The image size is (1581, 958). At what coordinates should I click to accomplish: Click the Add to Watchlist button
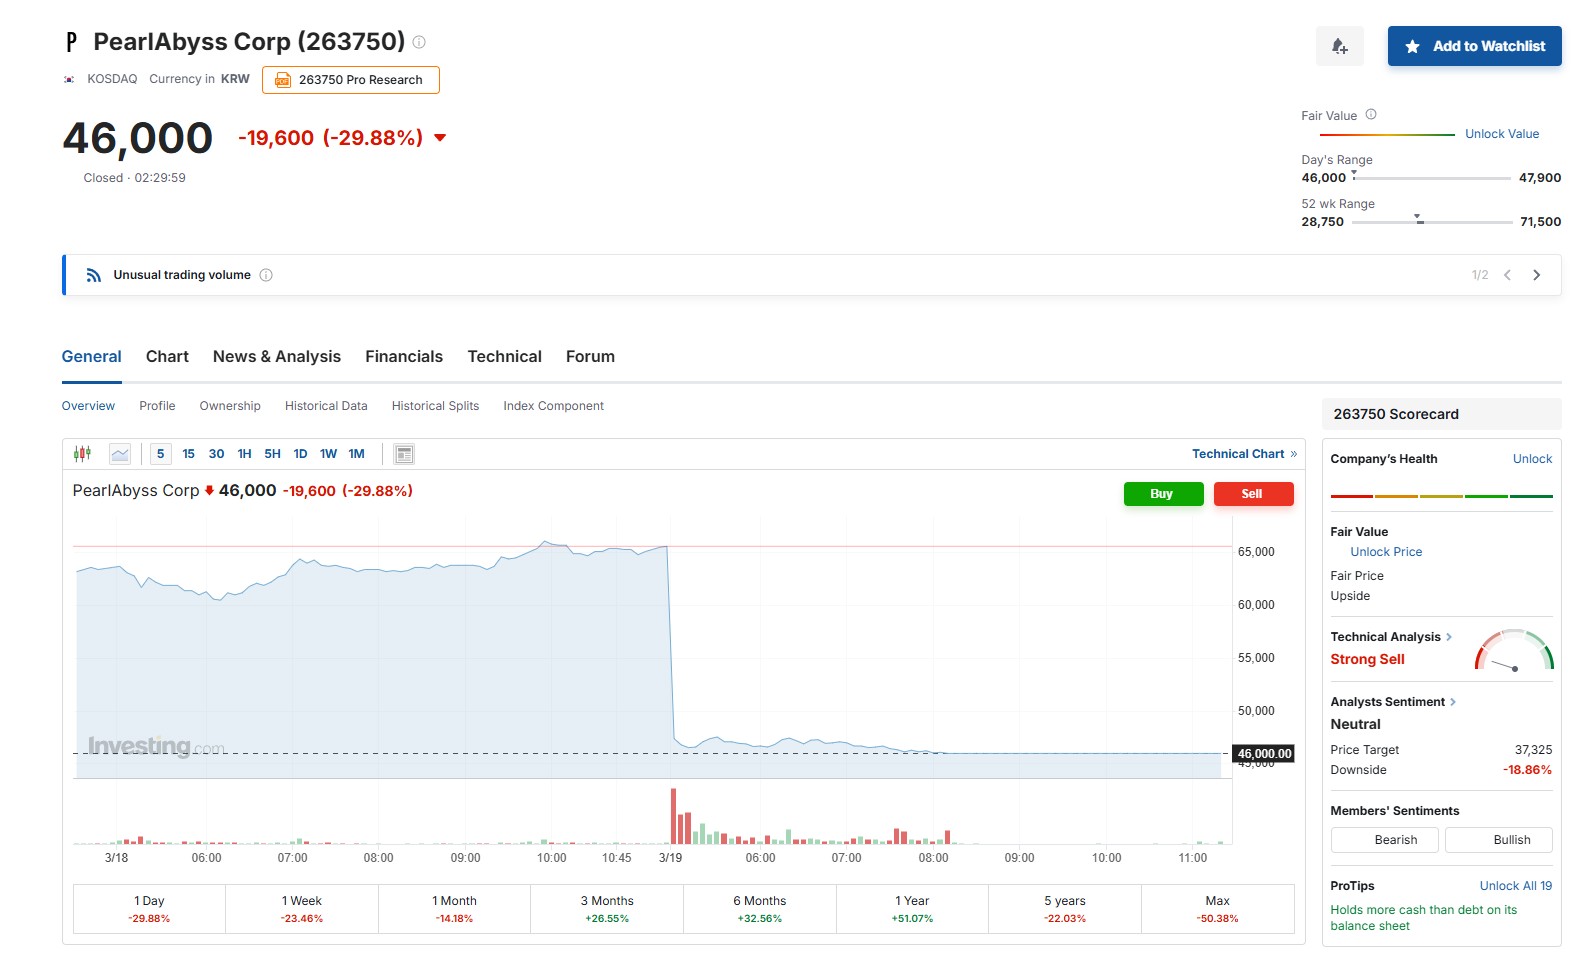click(1474, 46)
